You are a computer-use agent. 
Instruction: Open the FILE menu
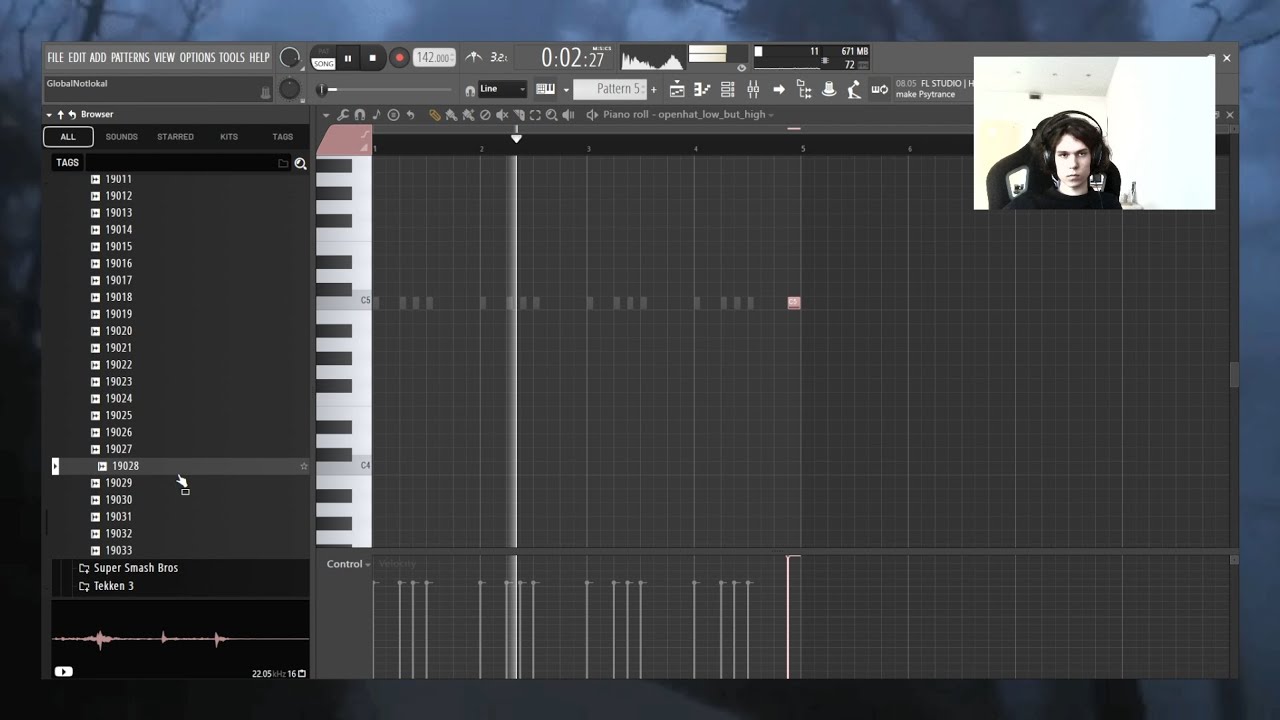click(55, 58)
